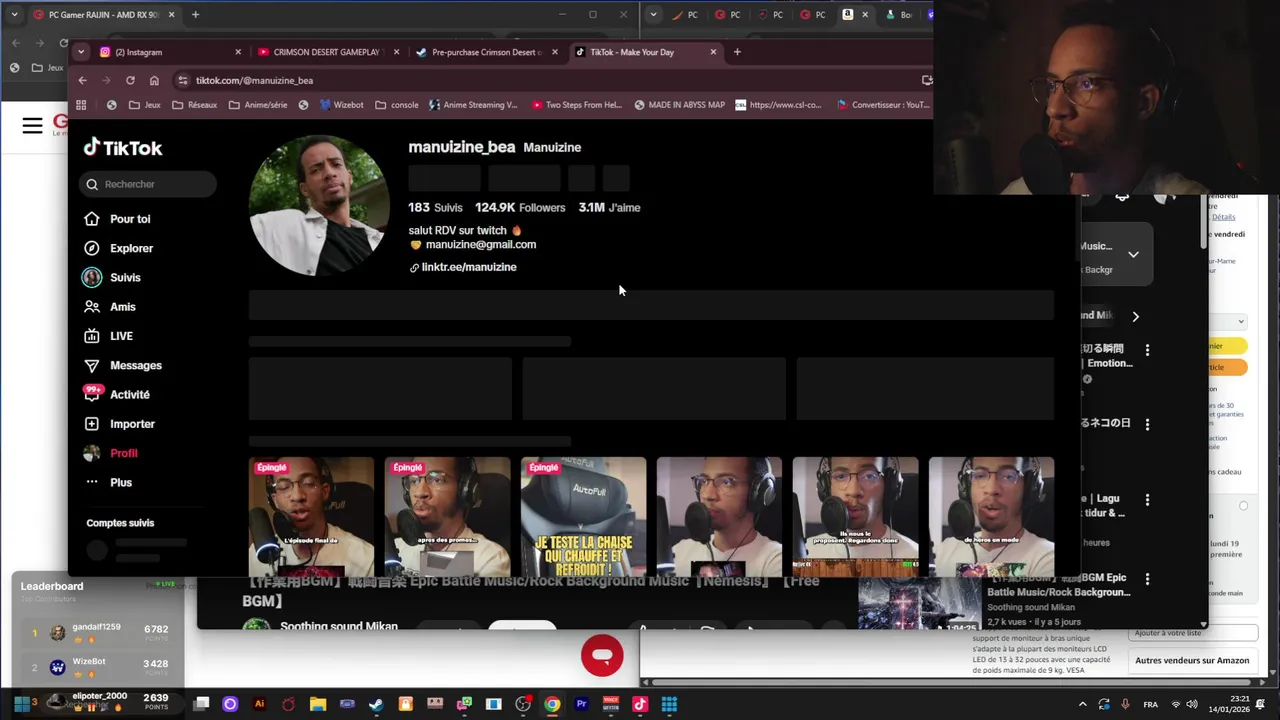
Task: Open video captioned 'Ils nous le proposent'
Action: (855, 517)
